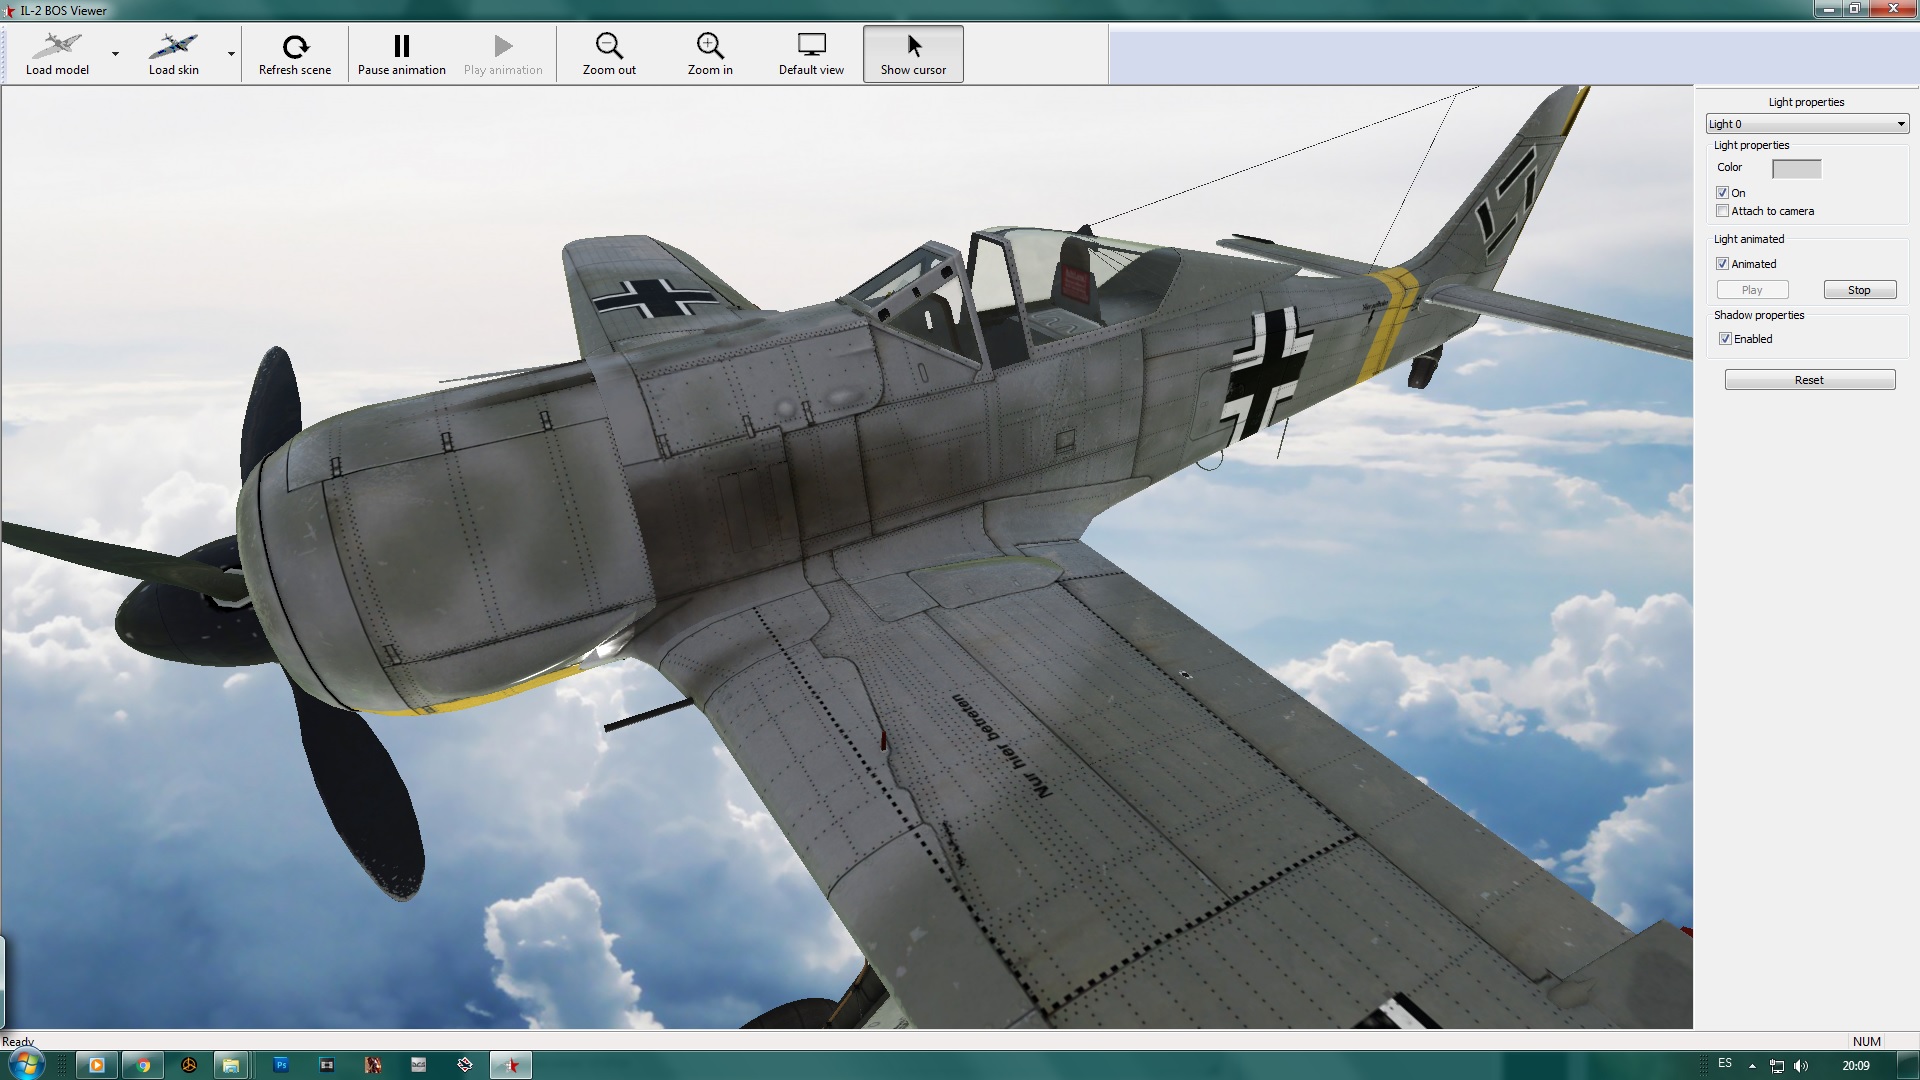Click the Load model aircraft icon
The image size is (1920, 1080).
click(x=57, y=46)
